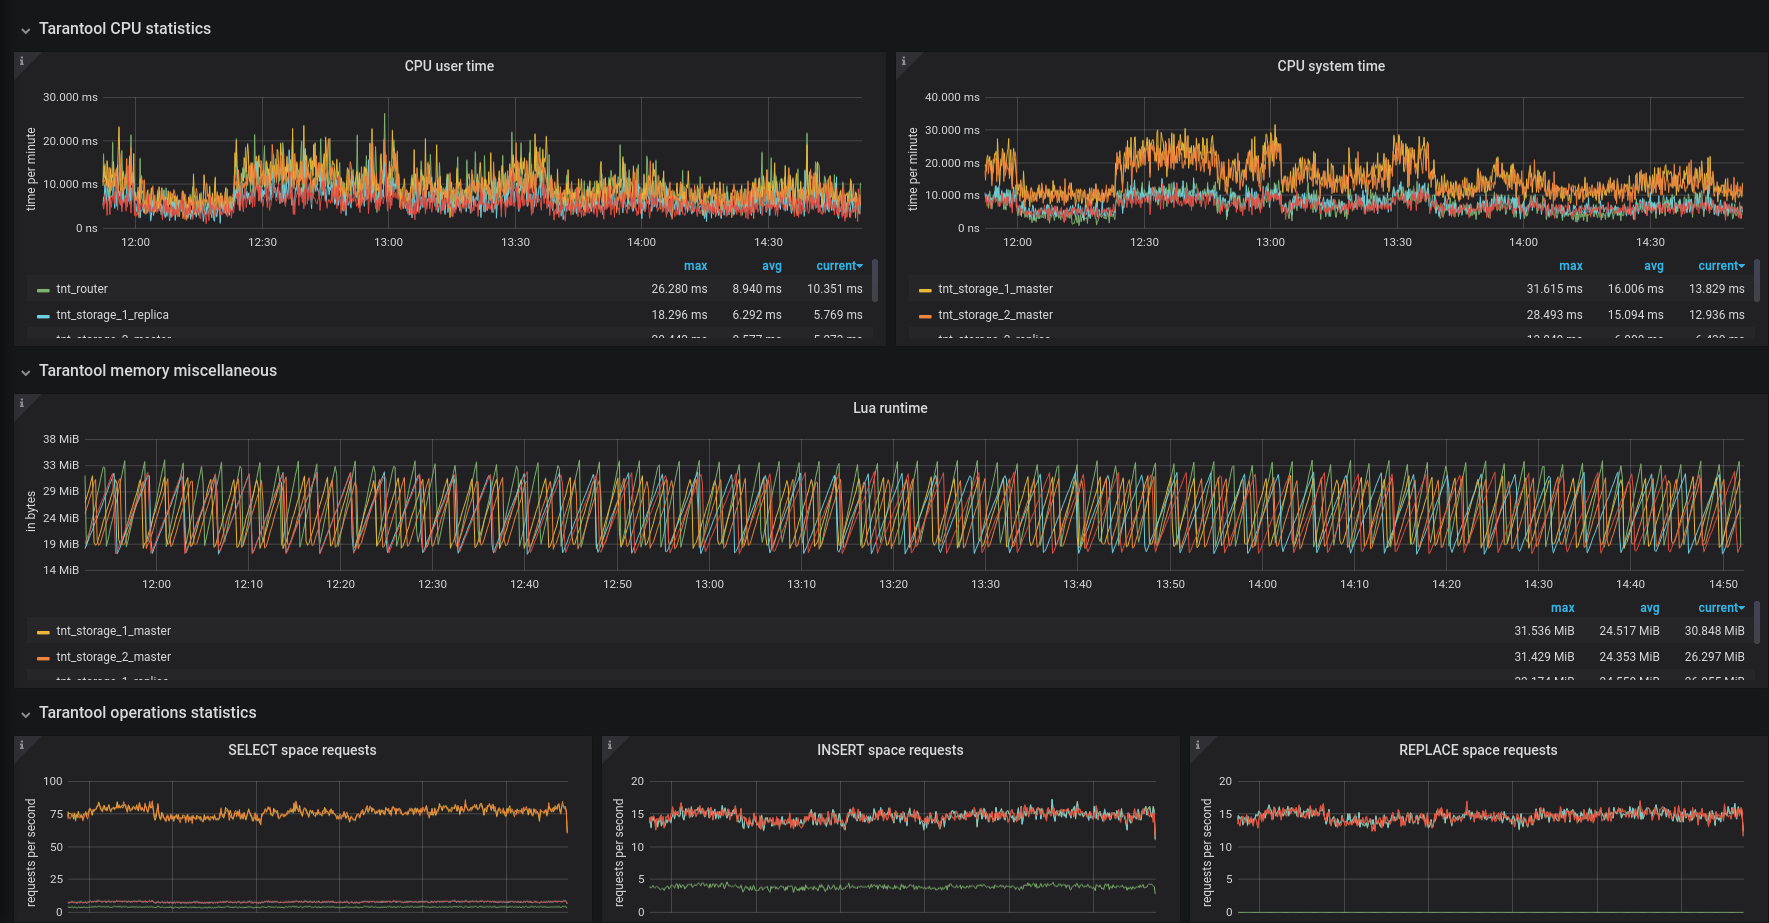This screenshot has width=1769, height=923.
Task: Open info icon on INSERT space requests panel
Action: [x=610, y=745]
